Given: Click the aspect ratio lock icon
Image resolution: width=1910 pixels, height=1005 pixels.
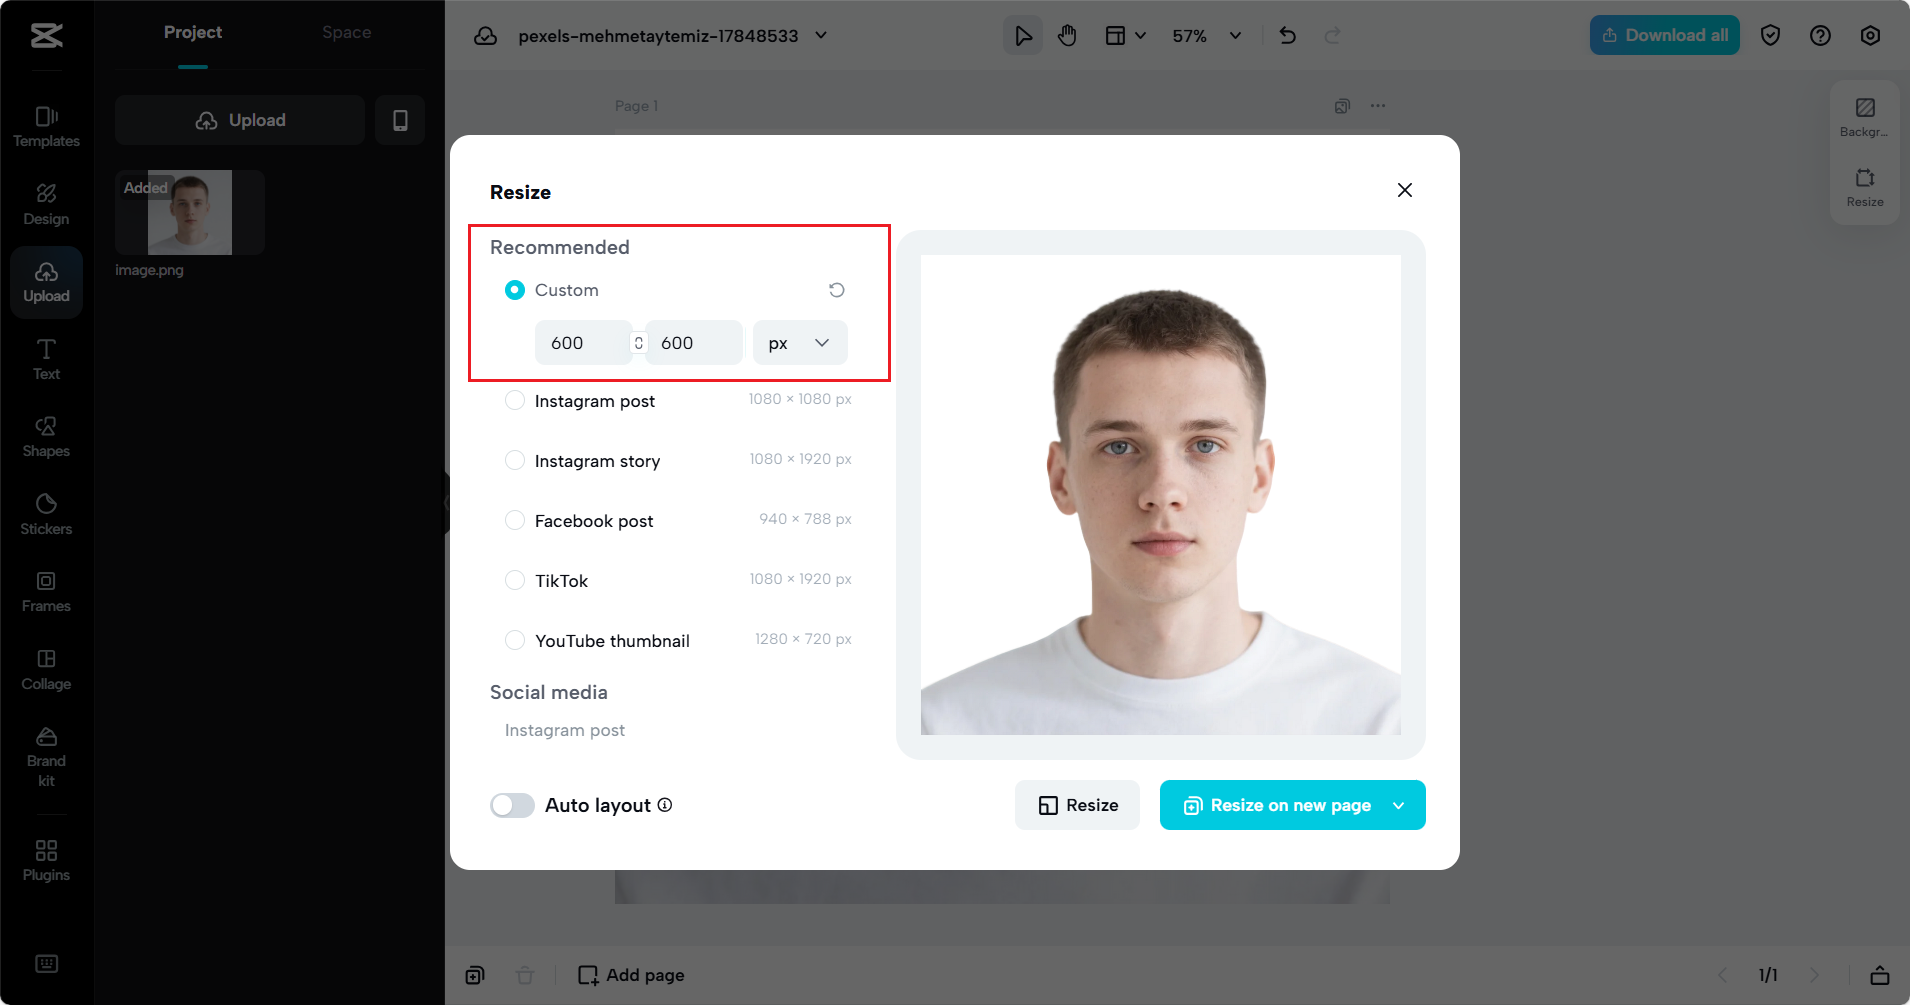Looking at the screenshot, I should (639, 343).
